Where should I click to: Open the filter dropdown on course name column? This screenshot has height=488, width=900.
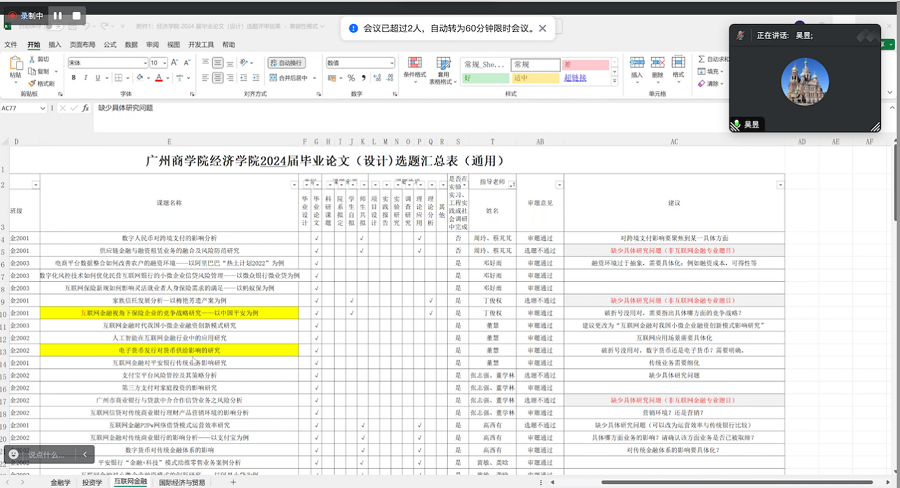[294, 185]
